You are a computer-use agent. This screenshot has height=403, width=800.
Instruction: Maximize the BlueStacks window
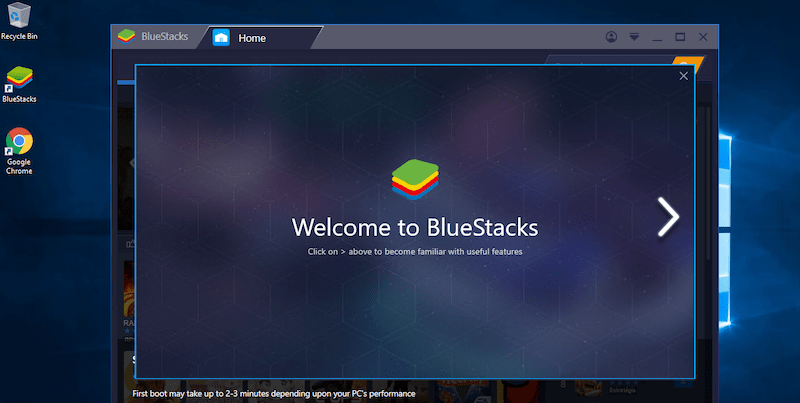[680, 37]
